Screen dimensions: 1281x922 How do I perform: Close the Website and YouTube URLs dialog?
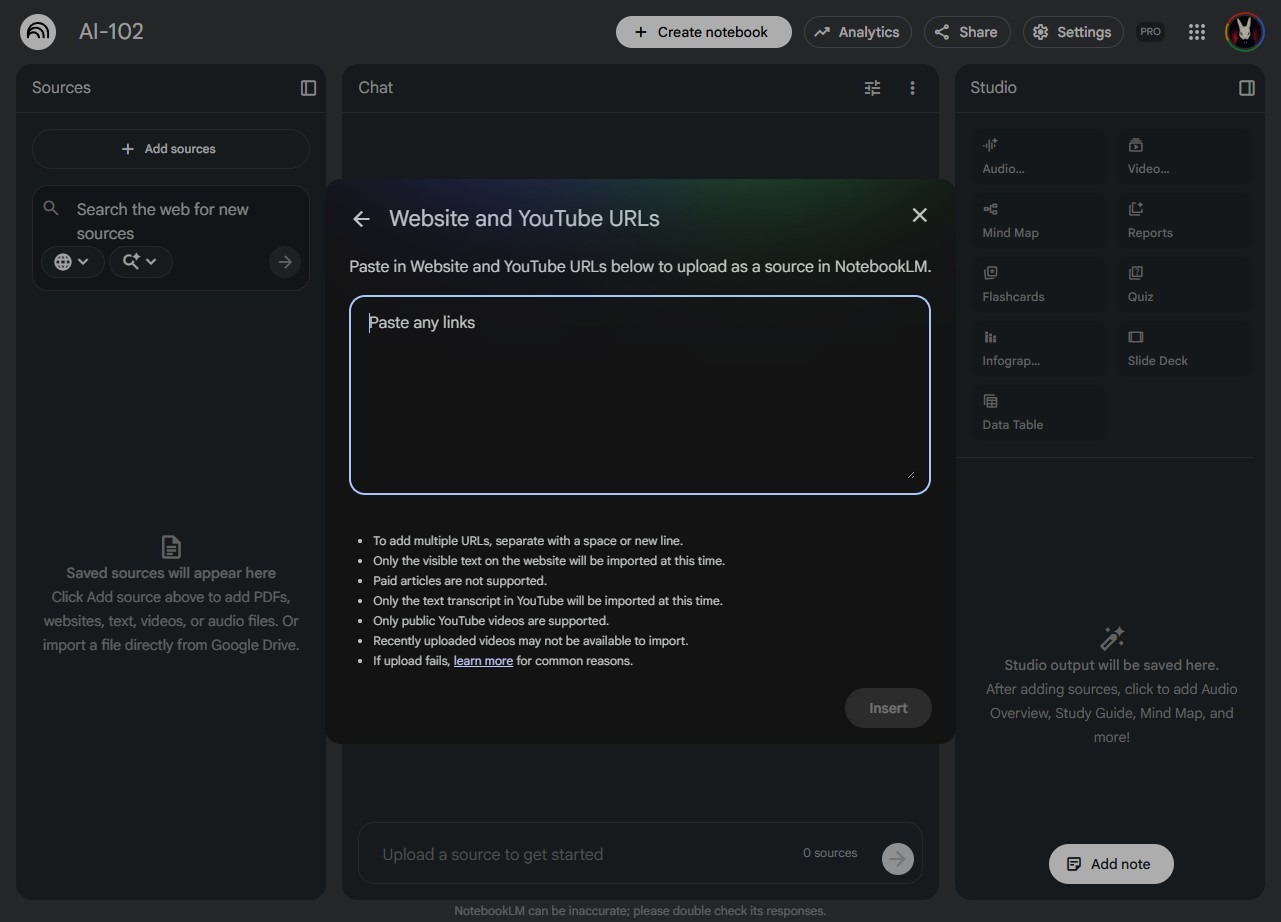point(920,216)
